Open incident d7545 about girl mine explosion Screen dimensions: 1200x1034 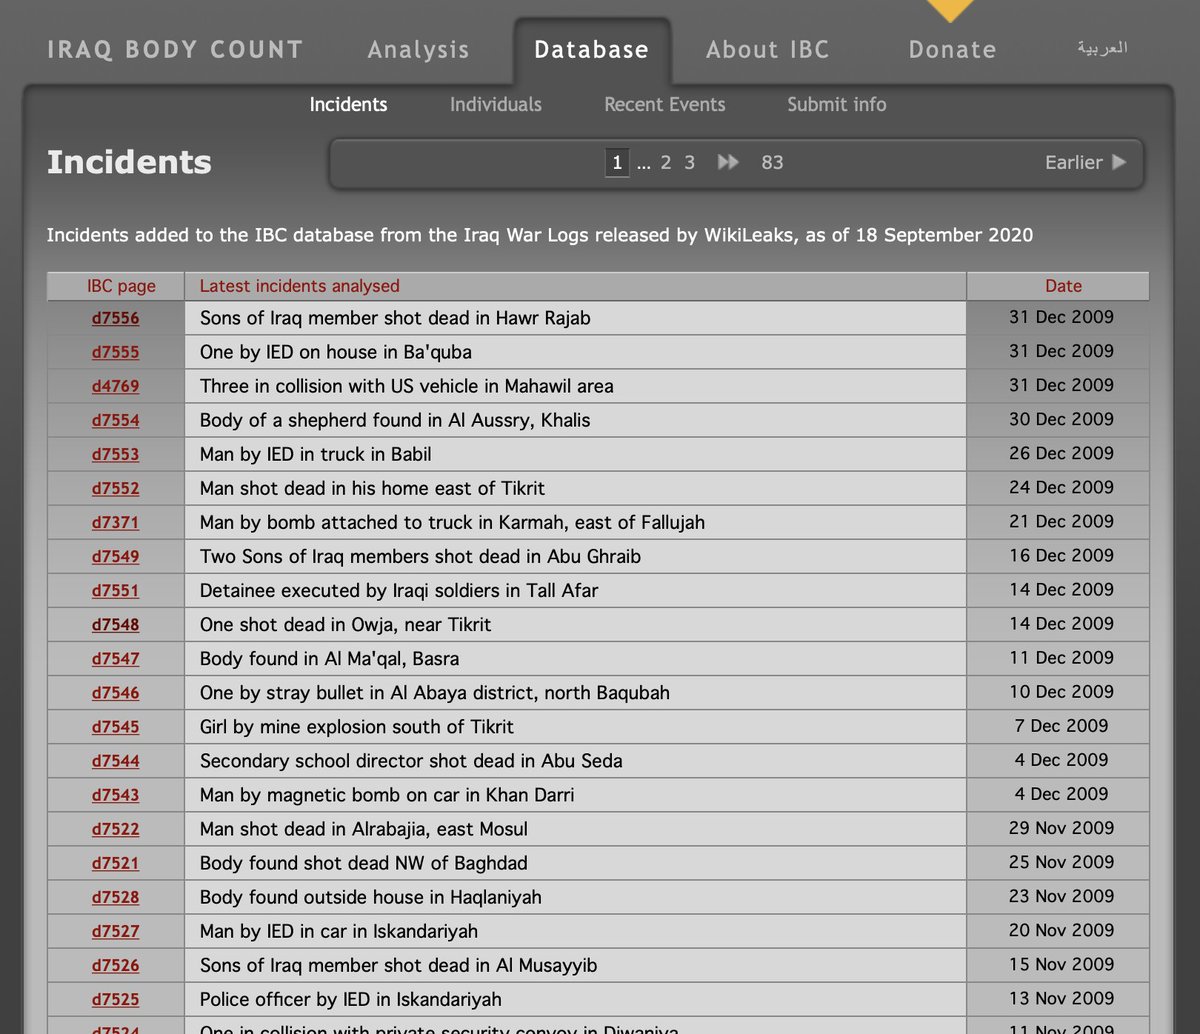[x=114, y=727]
